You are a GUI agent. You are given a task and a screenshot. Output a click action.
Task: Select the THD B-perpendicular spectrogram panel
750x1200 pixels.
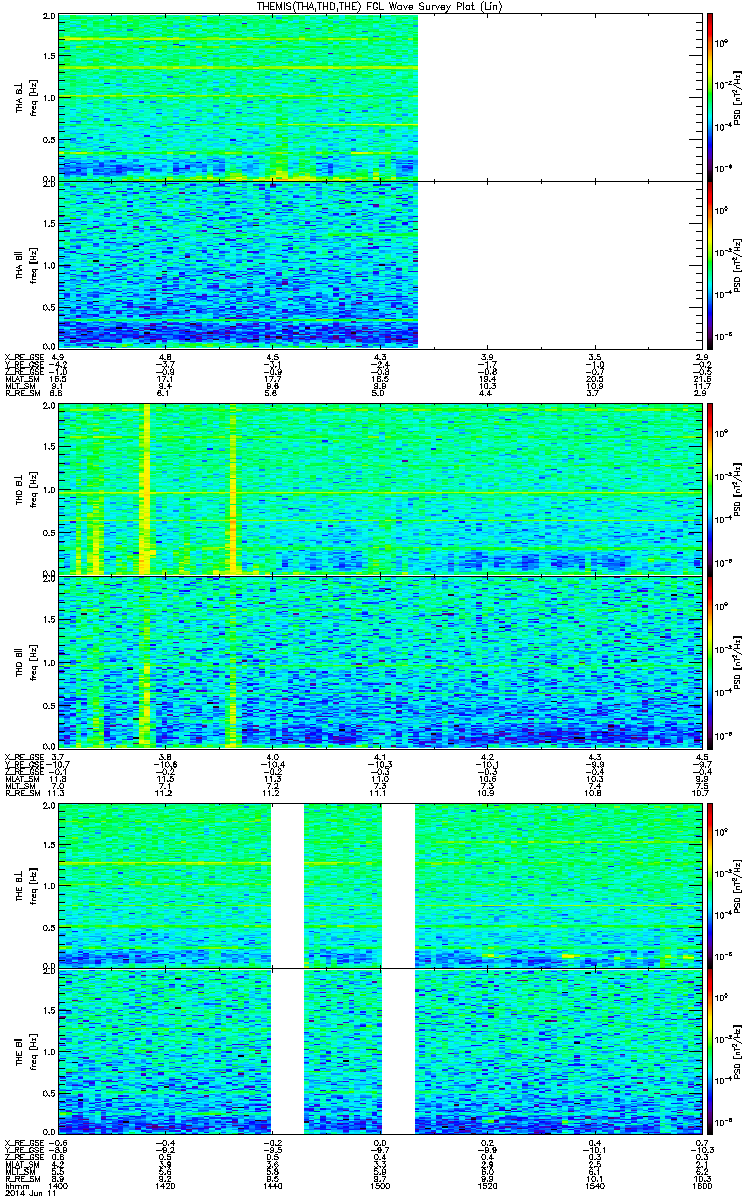(380, 489)
